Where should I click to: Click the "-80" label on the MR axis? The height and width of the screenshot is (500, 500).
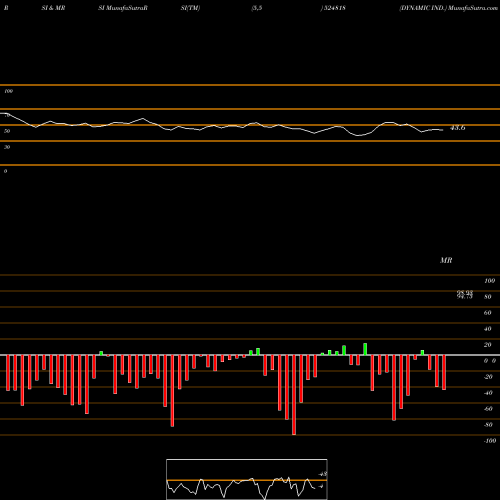pyautogui.click(x=488, y=425)
